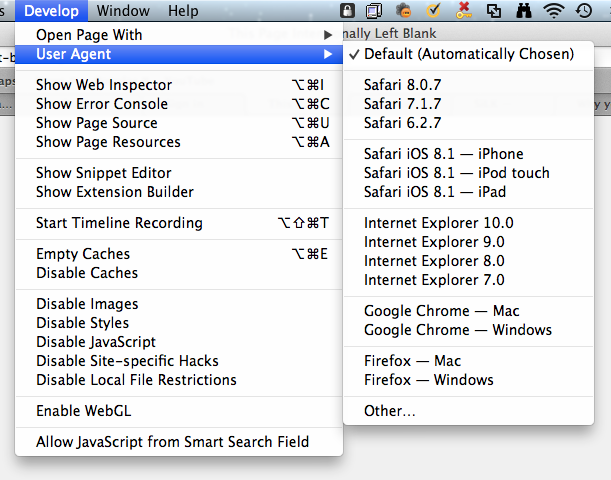Open the Help menu
Viewport: 611px width, 480px height.
click(x=183, y=11)
